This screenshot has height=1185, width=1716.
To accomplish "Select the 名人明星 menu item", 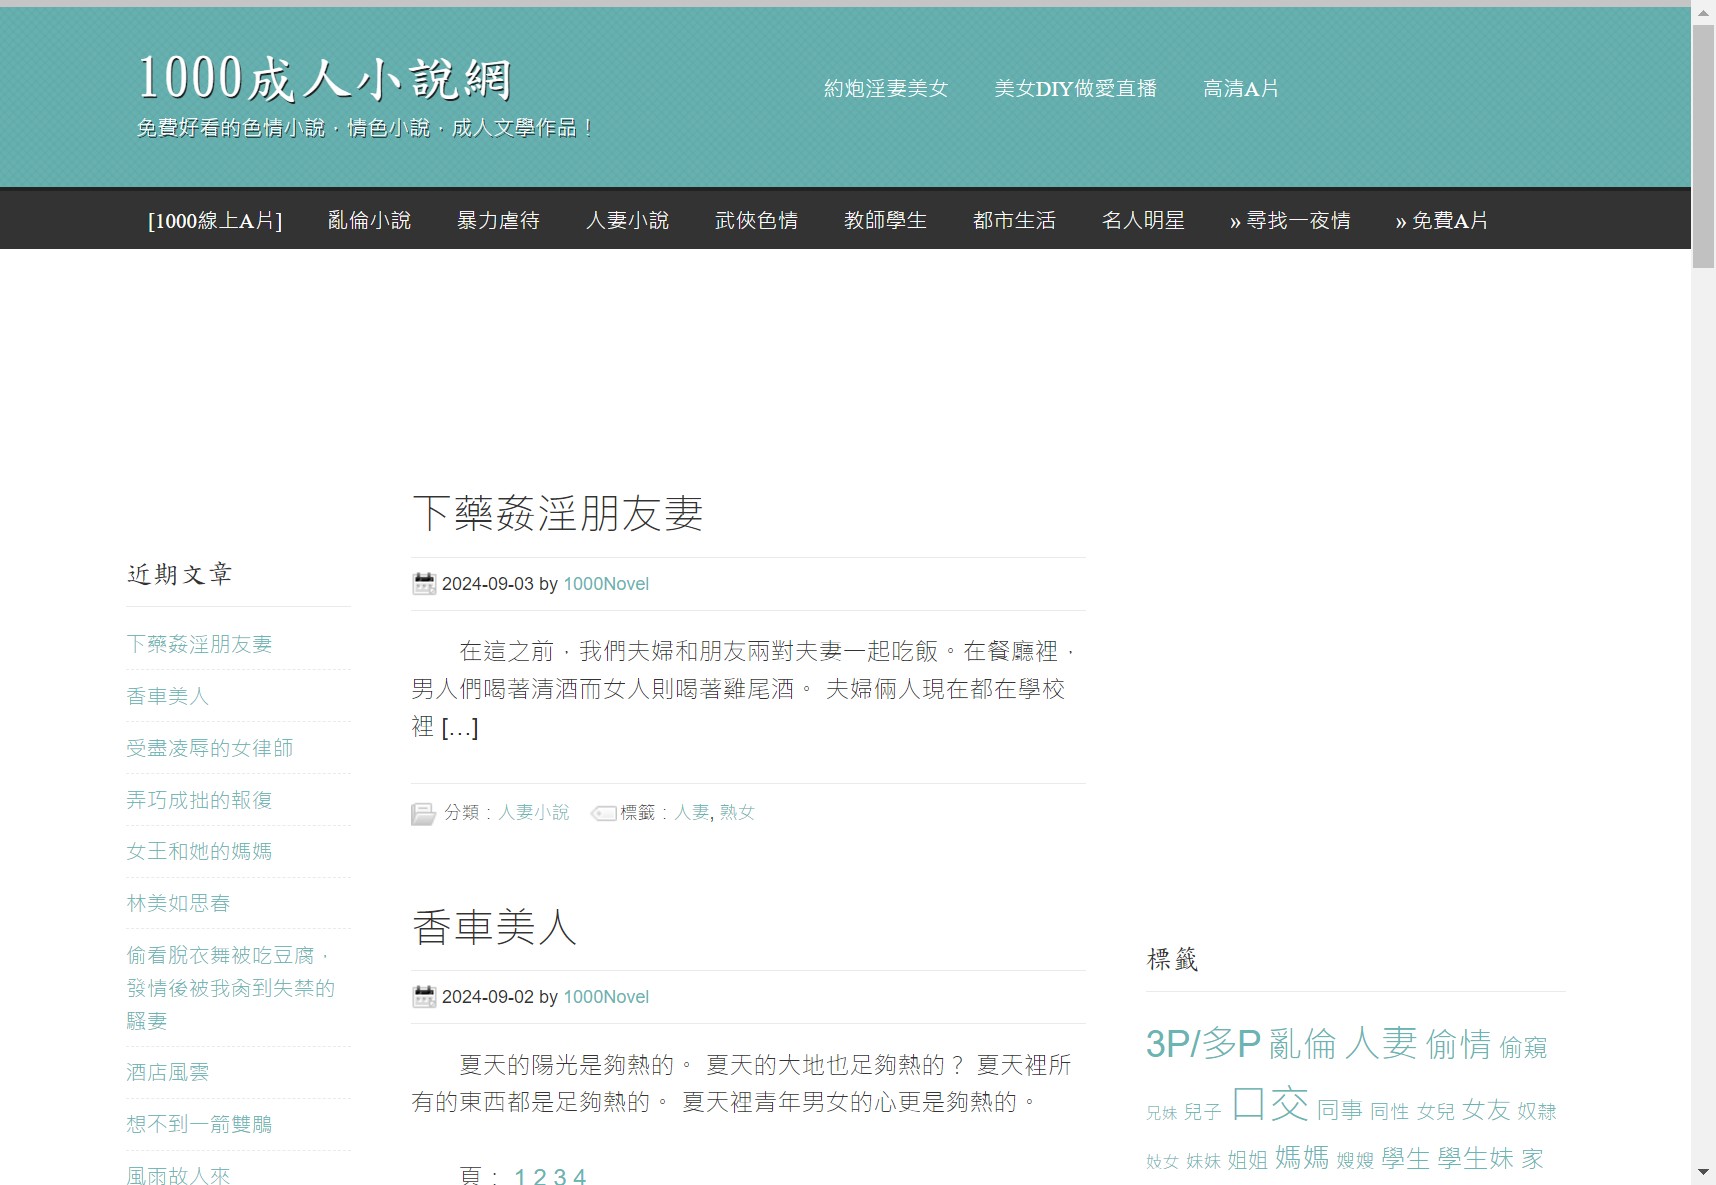I will [1143, 220].
